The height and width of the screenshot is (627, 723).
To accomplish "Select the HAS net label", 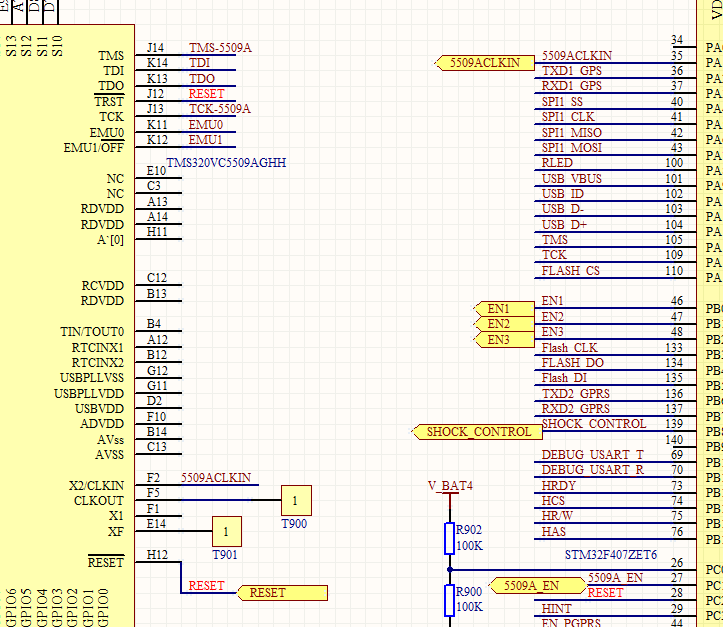I will (554, 532).
